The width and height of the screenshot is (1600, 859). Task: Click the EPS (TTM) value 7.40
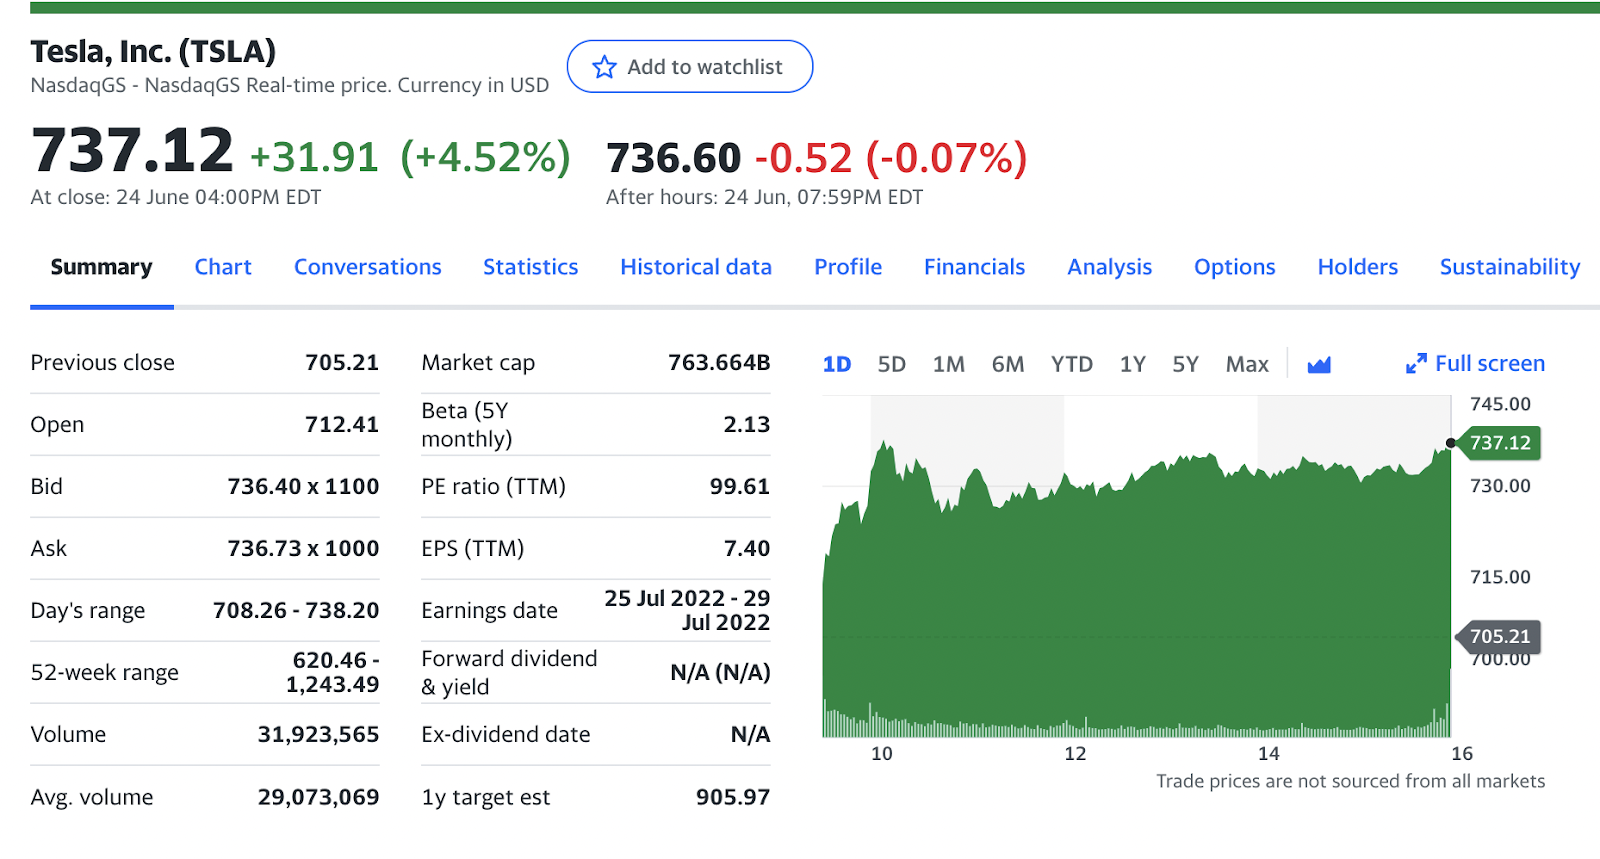click(x=747, y=548)
